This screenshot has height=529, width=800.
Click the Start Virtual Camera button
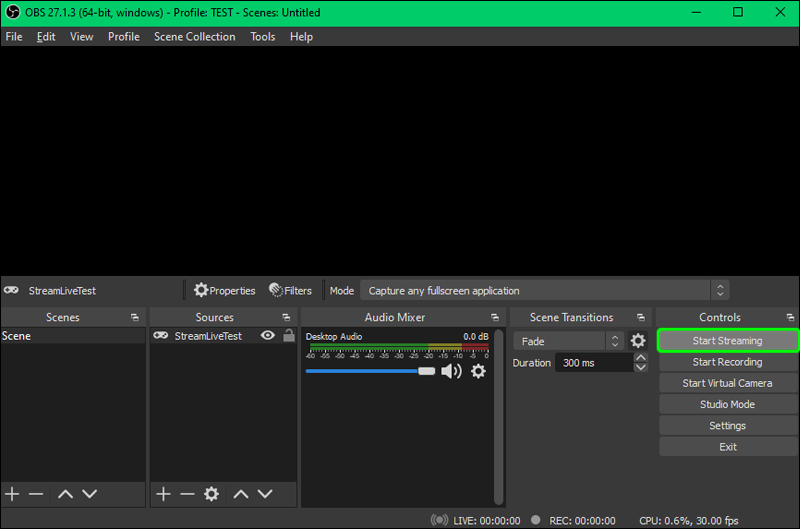click(x=727, y=383)
